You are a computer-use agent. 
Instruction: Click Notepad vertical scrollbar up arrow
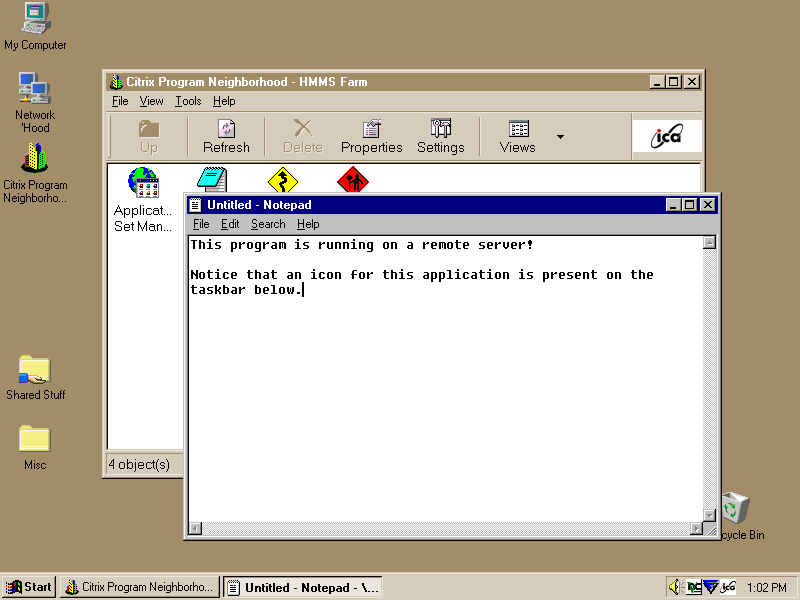pos(709,242)
